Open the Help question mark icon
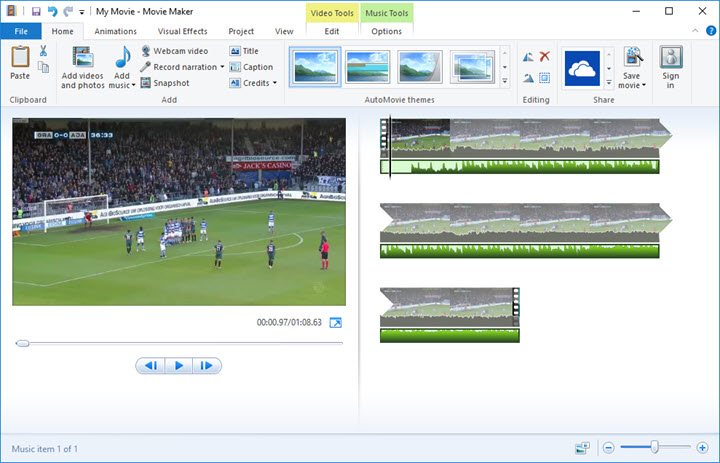The image size is (720, 463). click(x=711, y=31)
